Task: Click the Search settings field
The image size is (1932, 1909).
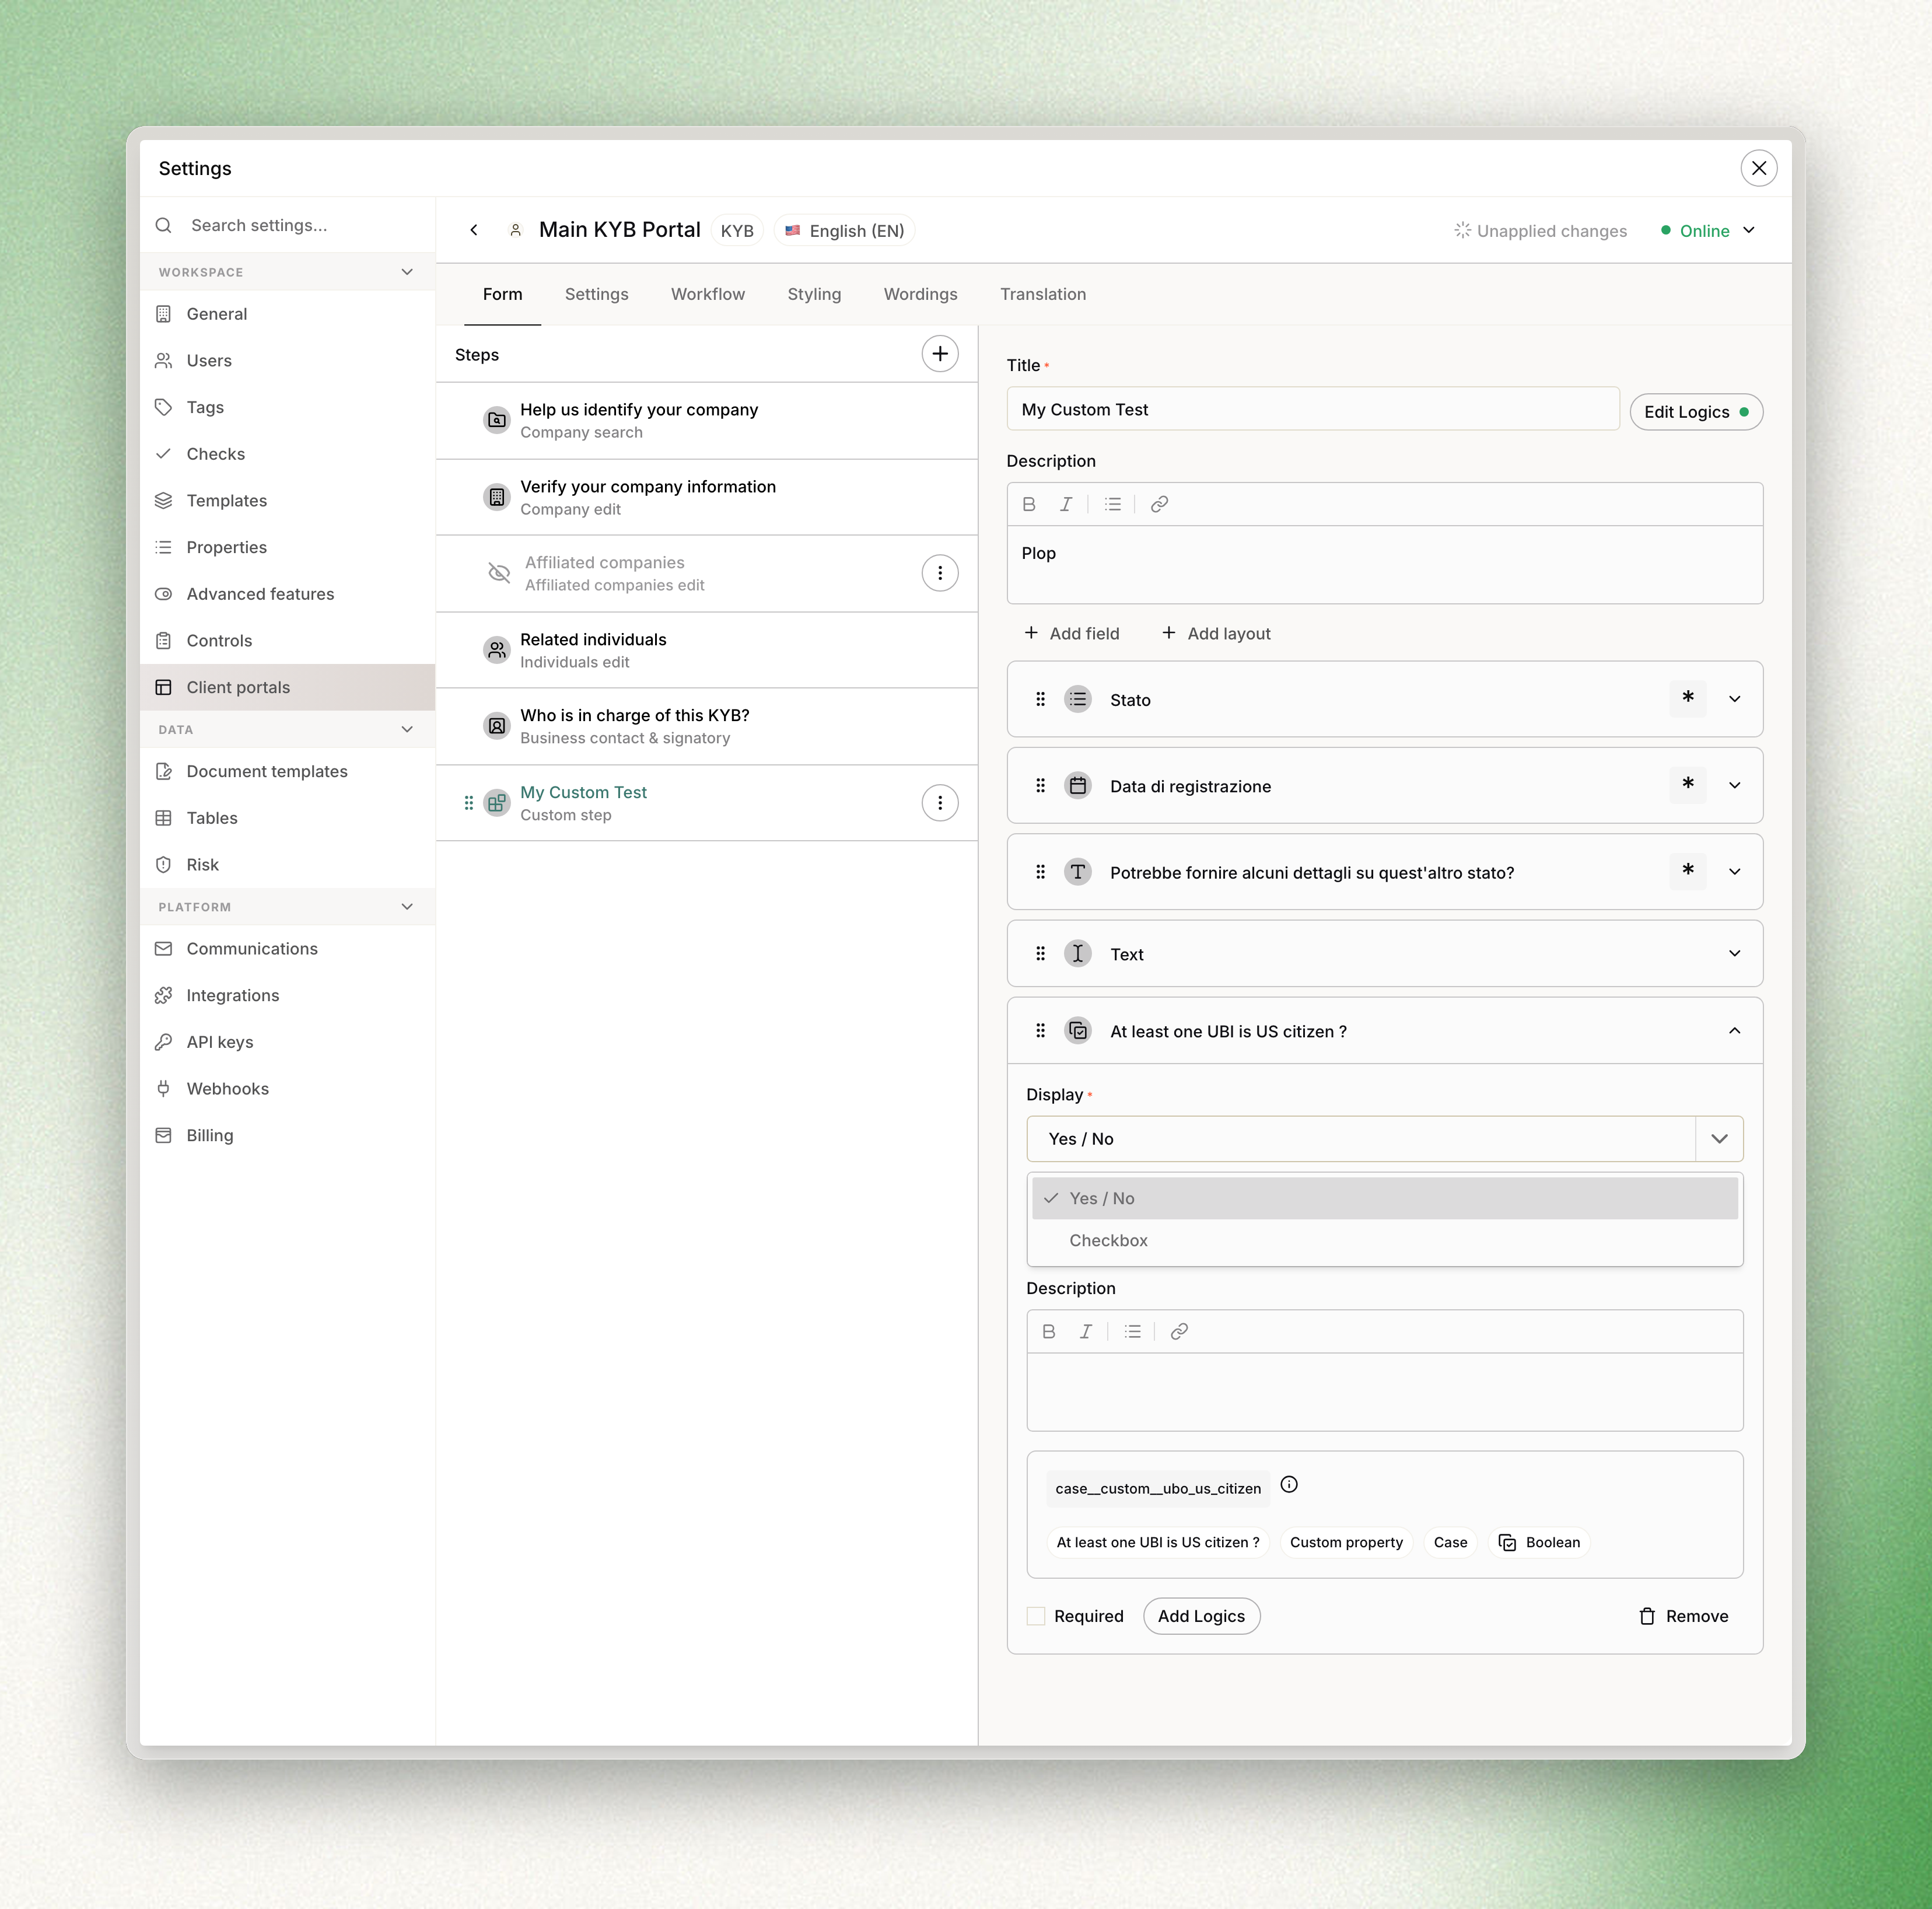Action: click(287, 226)
